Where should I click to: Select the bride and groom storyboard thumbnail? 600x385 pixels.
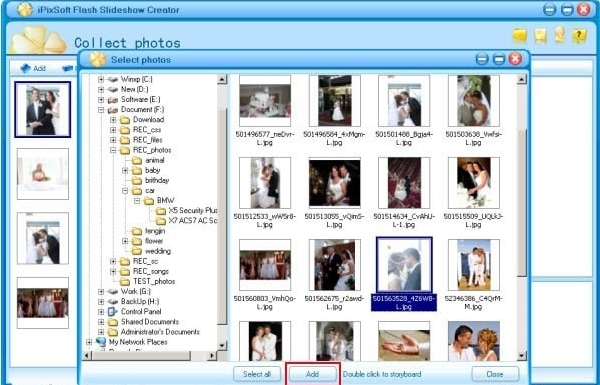pyautogui.click(x=43, y=109)
